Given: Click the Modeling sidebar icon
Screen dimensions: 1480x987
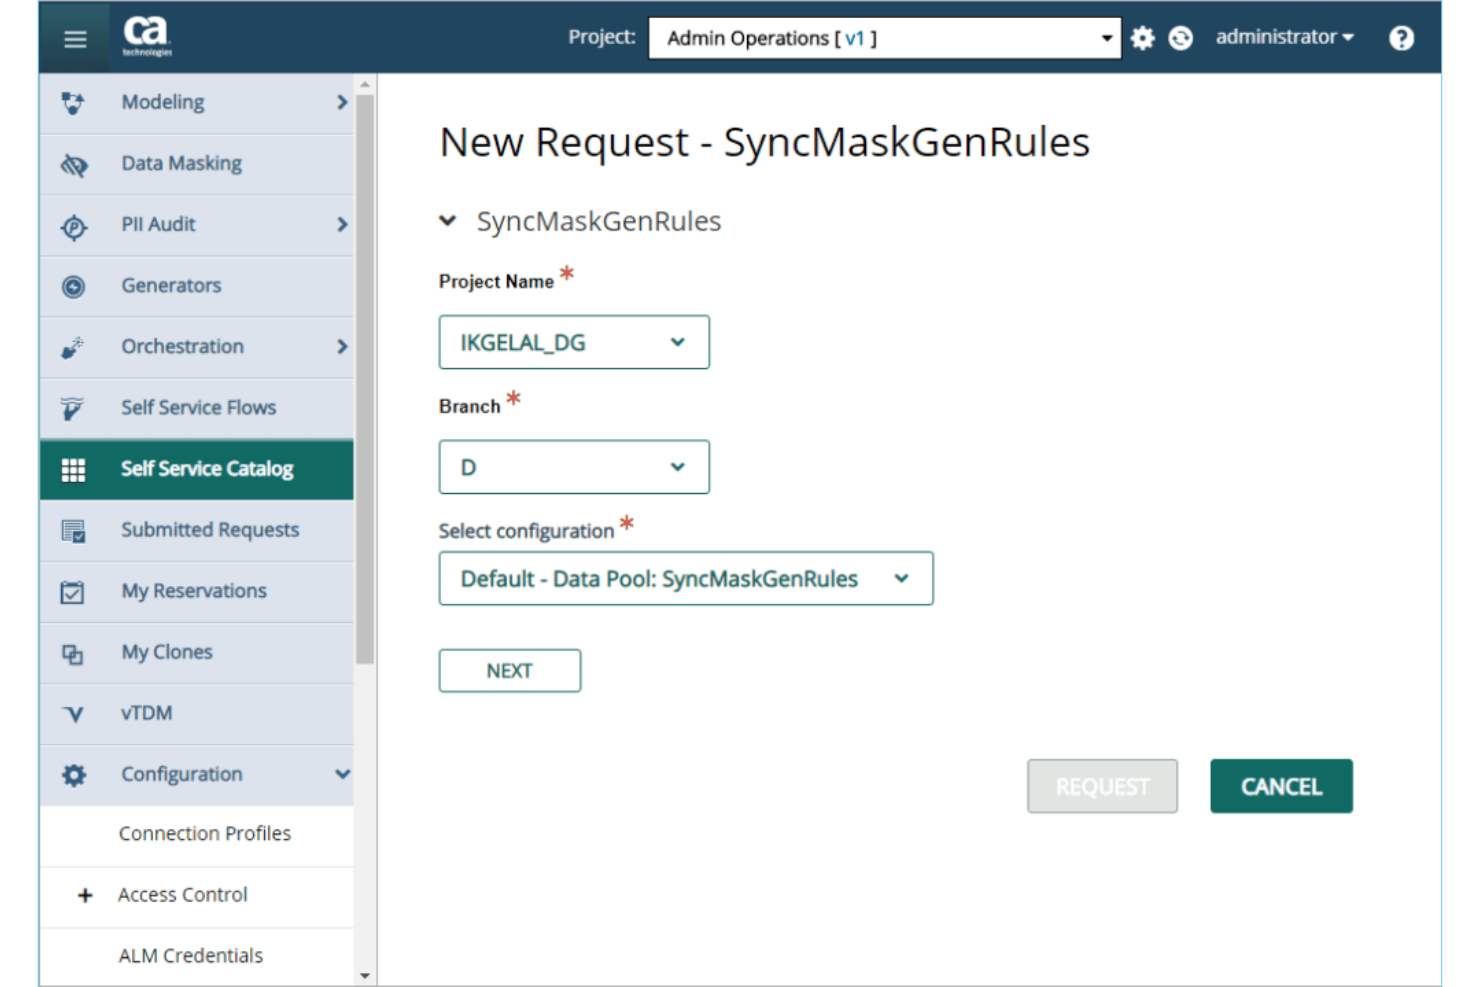Looking at the screenshot, I should pos(73,103).
